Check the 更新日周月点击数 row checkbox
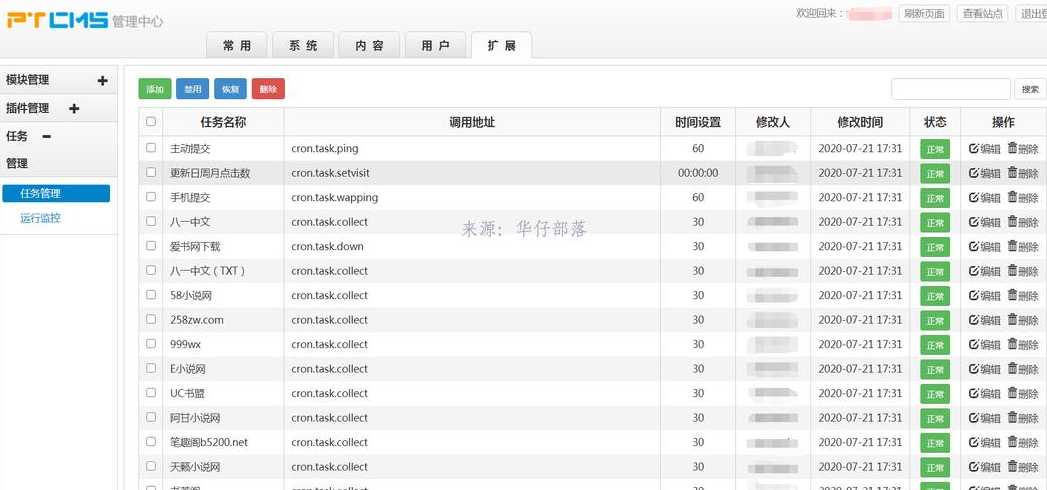This screenshot has width=1047, height=490. coord(151,172)
